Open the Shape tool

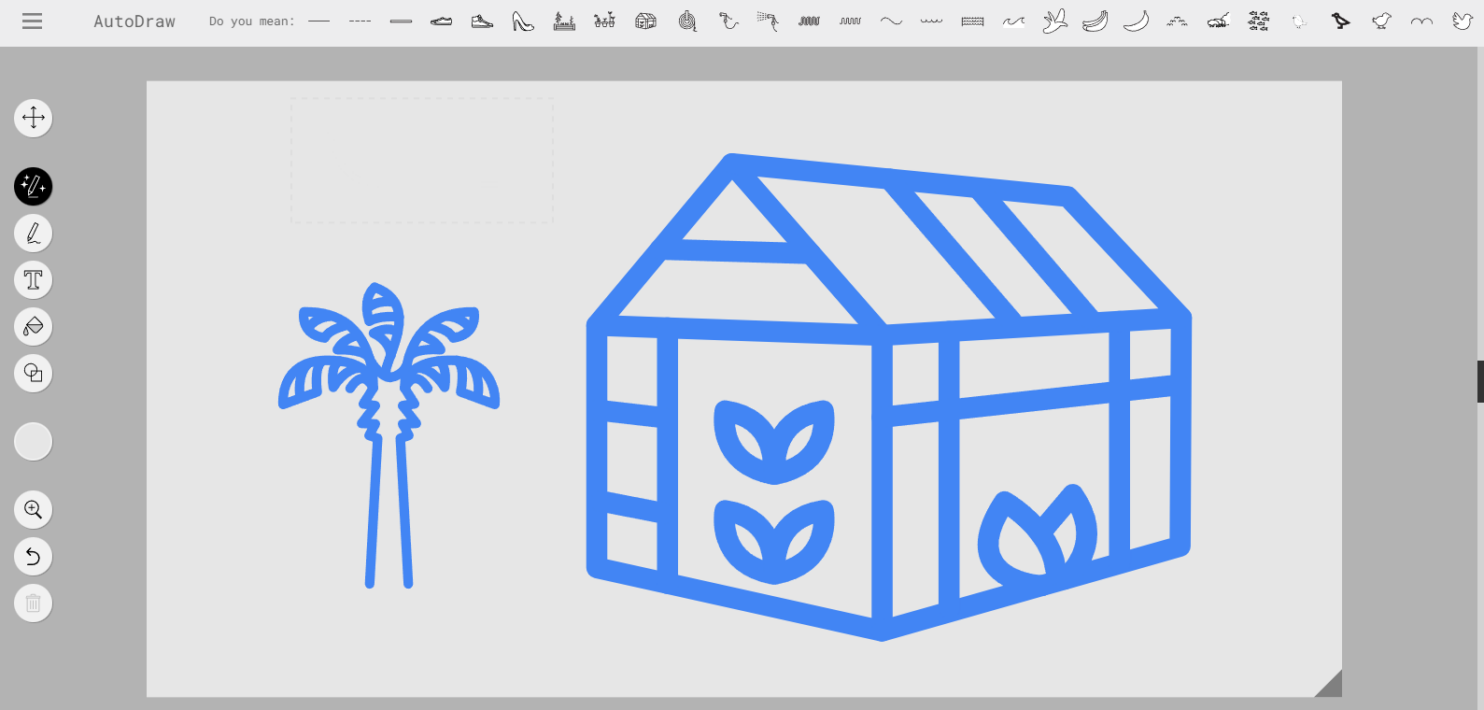(x=33, y=373)
